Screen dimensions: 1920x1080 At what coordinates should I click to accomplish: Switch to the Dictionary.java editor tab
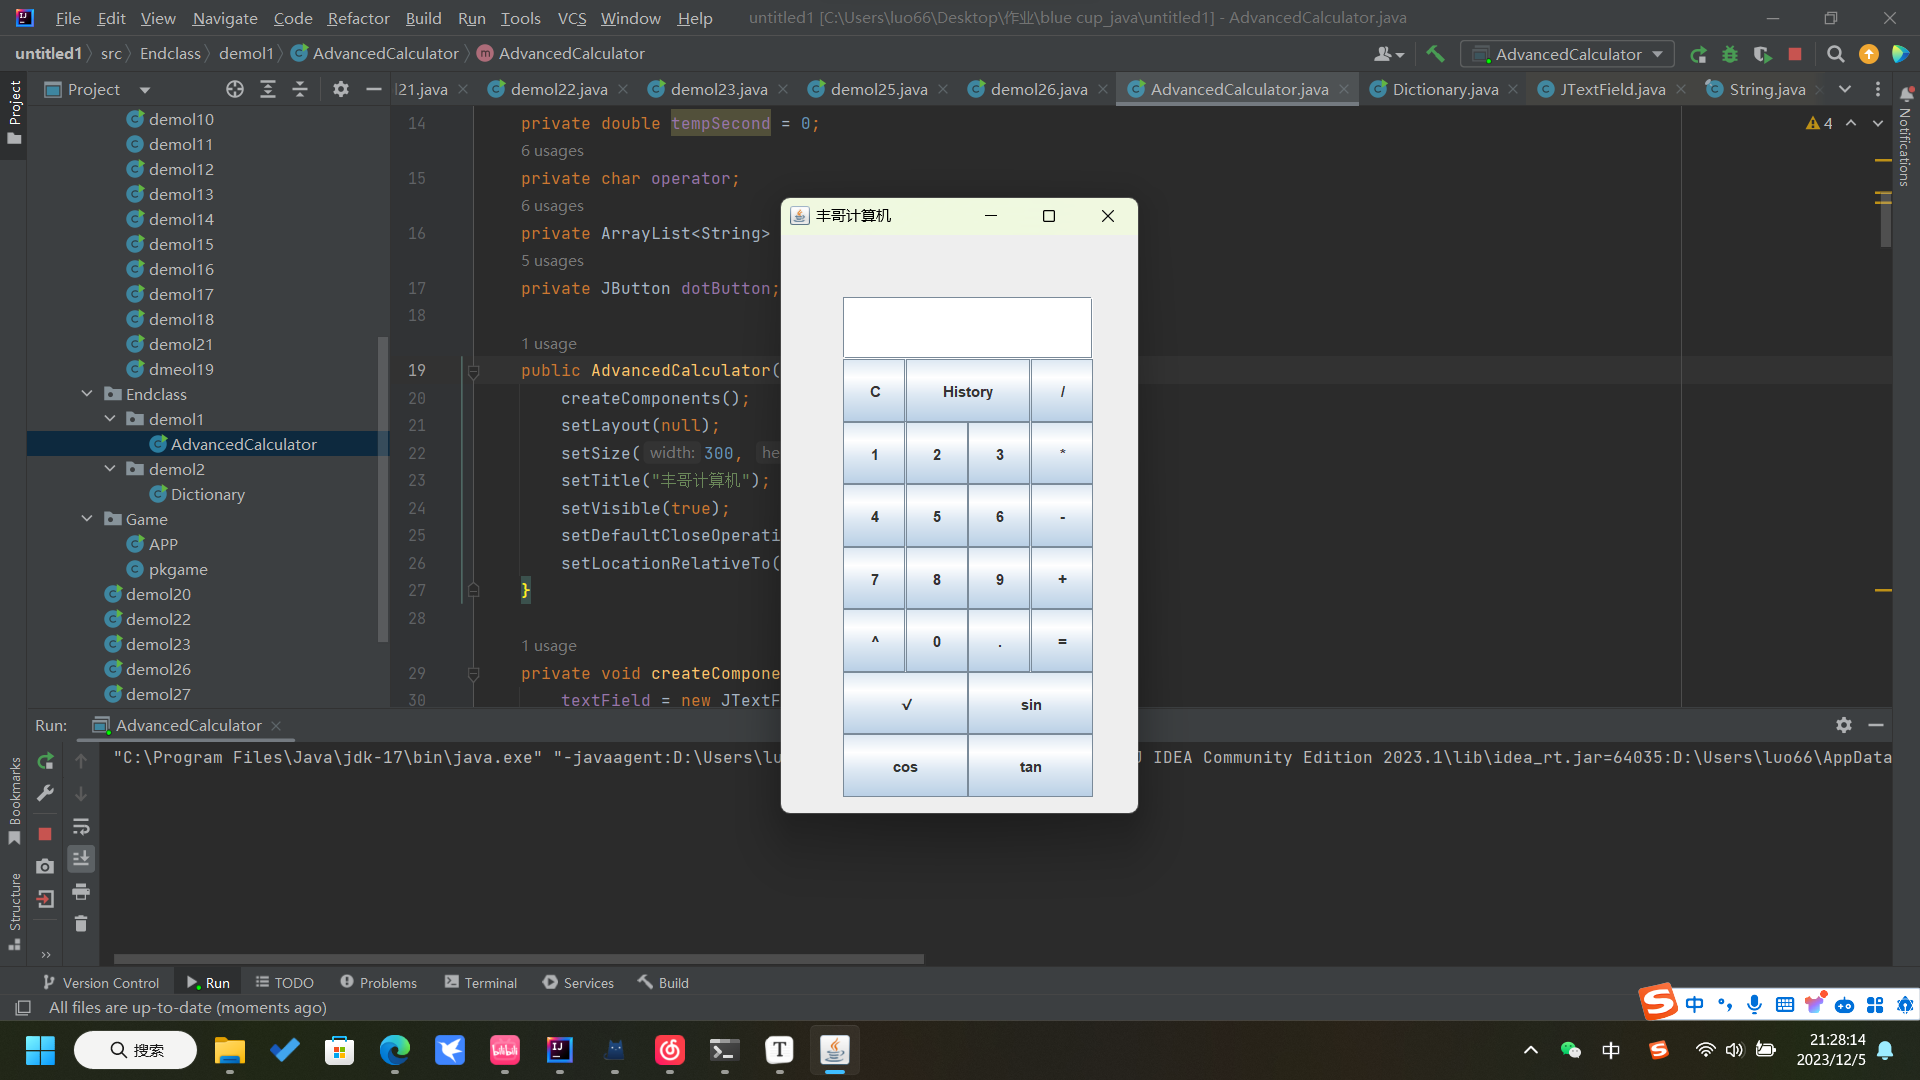click(1444, 90)
